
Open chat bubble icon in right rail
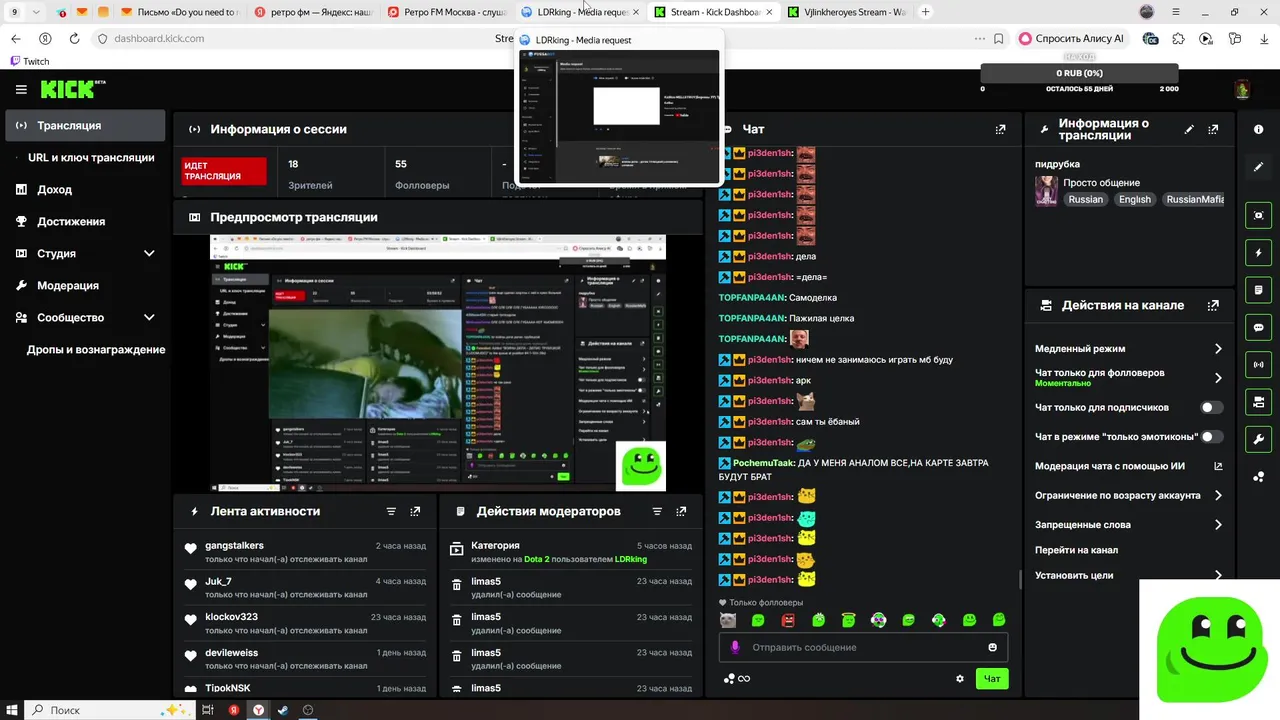click(x=1258, y=327)
